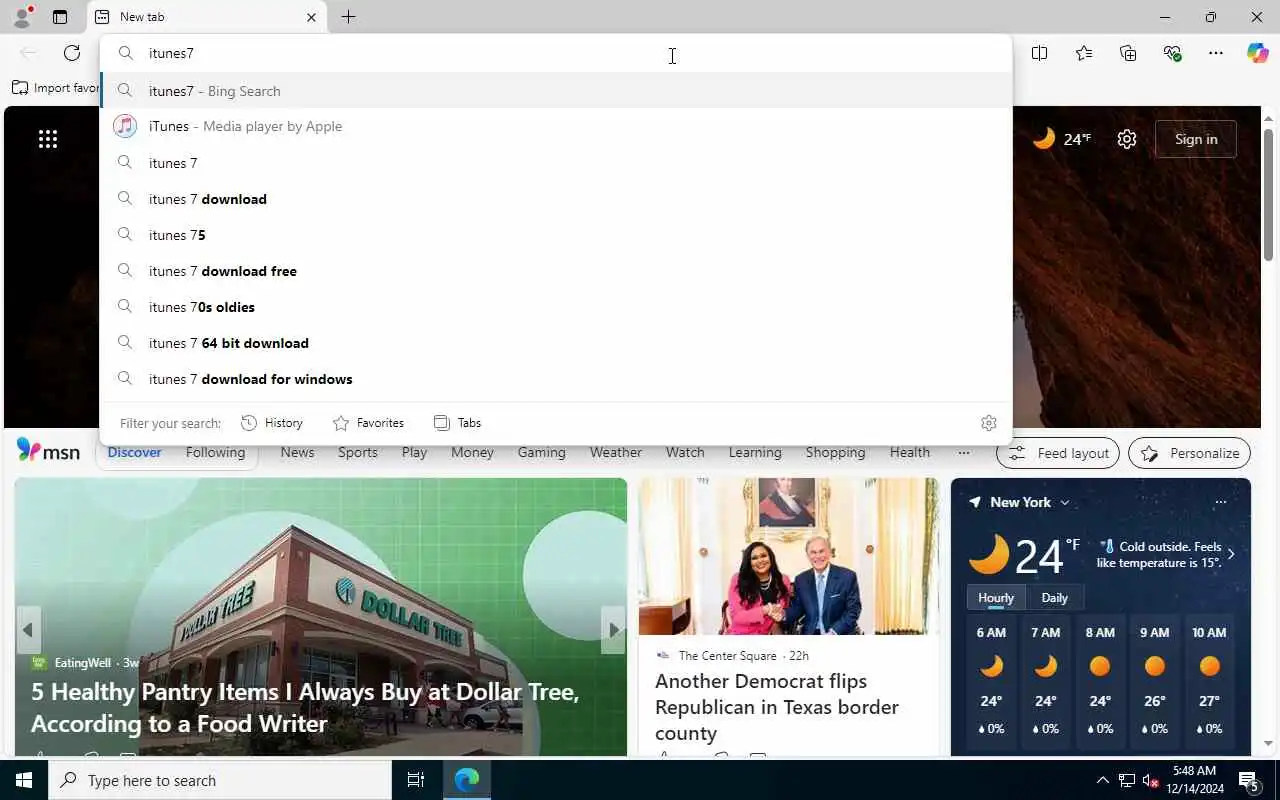This screenshot has height=800, width=1280.
Task: Open split screen icon in toolbar
Action: click(1039, 53)
